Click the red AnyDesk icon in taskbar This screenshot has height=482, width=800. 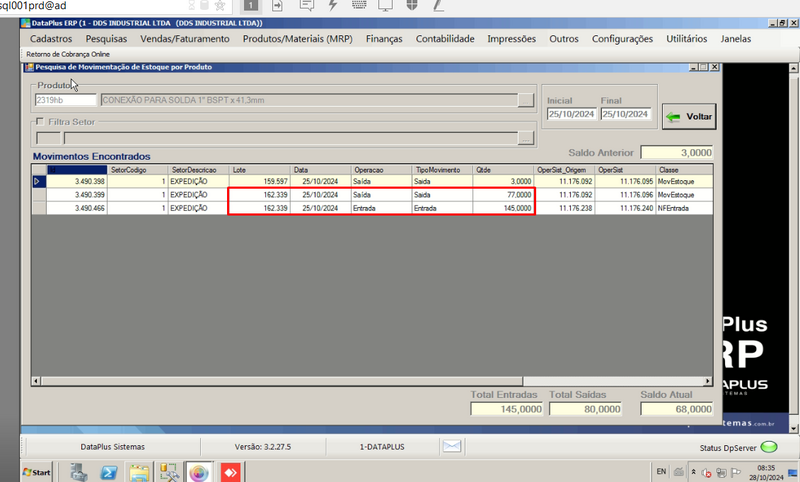coord(230,473)
